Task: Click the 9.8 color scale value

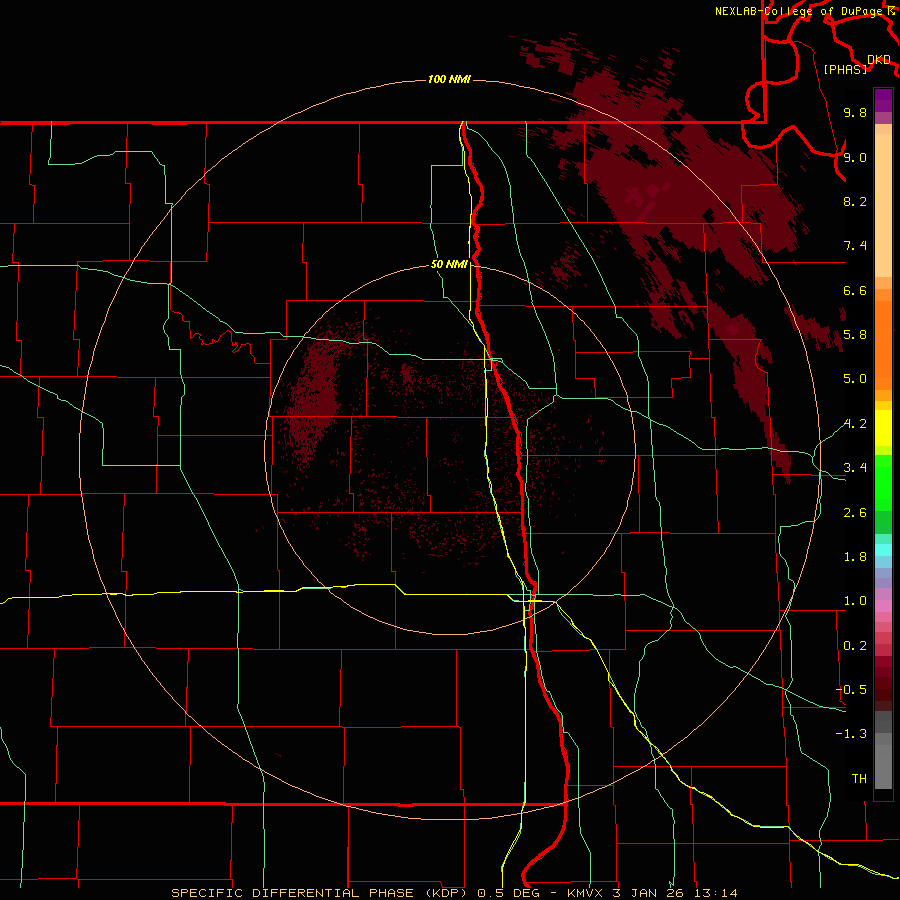Action: tap(855, 112)
